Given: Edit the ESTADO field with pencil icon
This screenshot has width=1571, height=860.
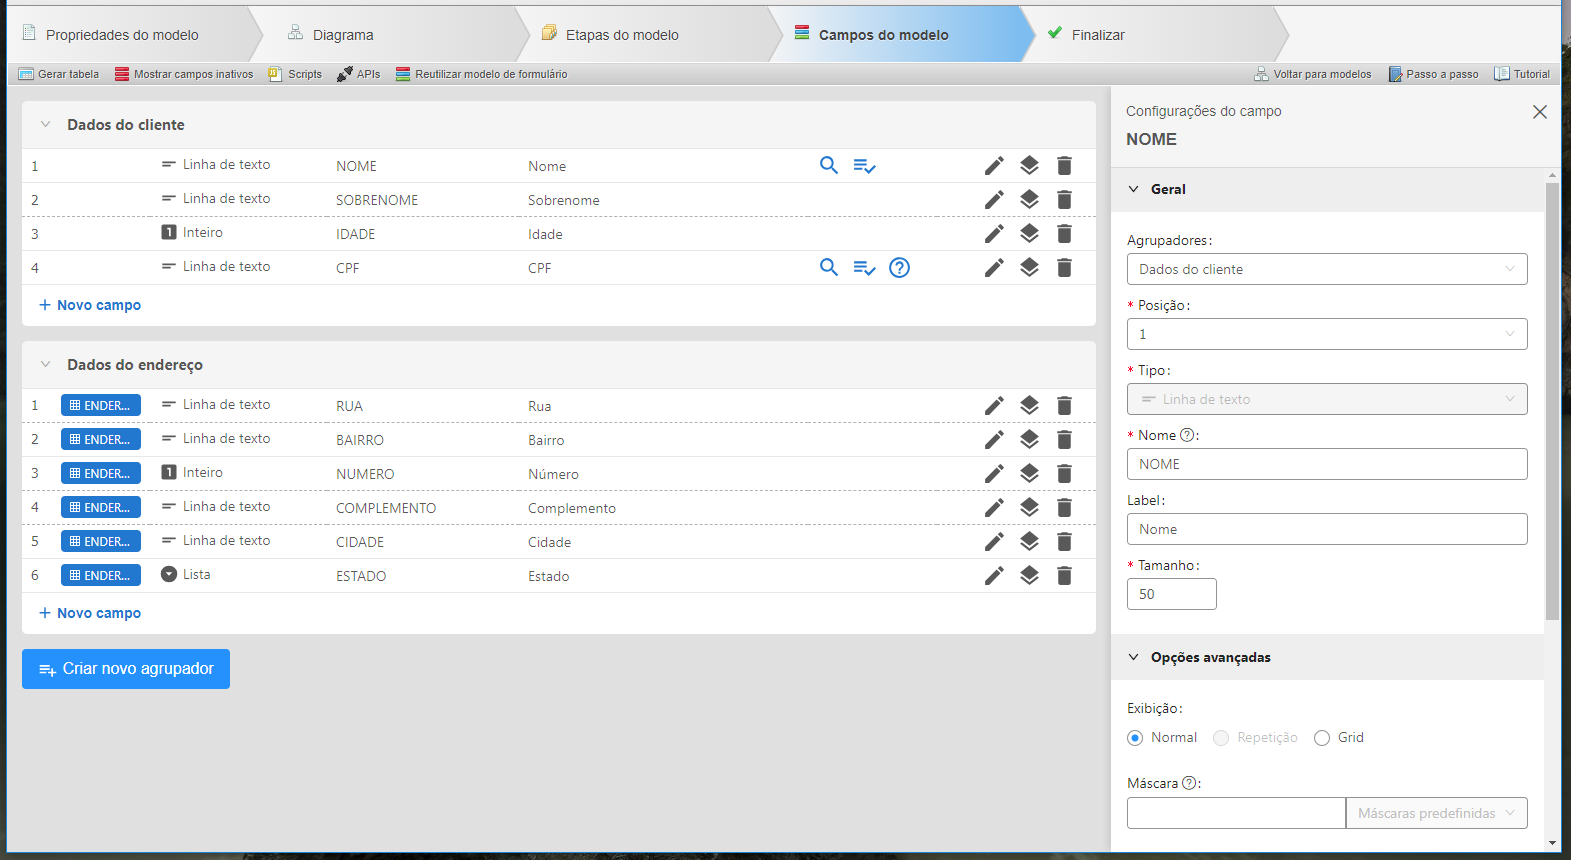Looking at the screenshot, I should [994, 576].
